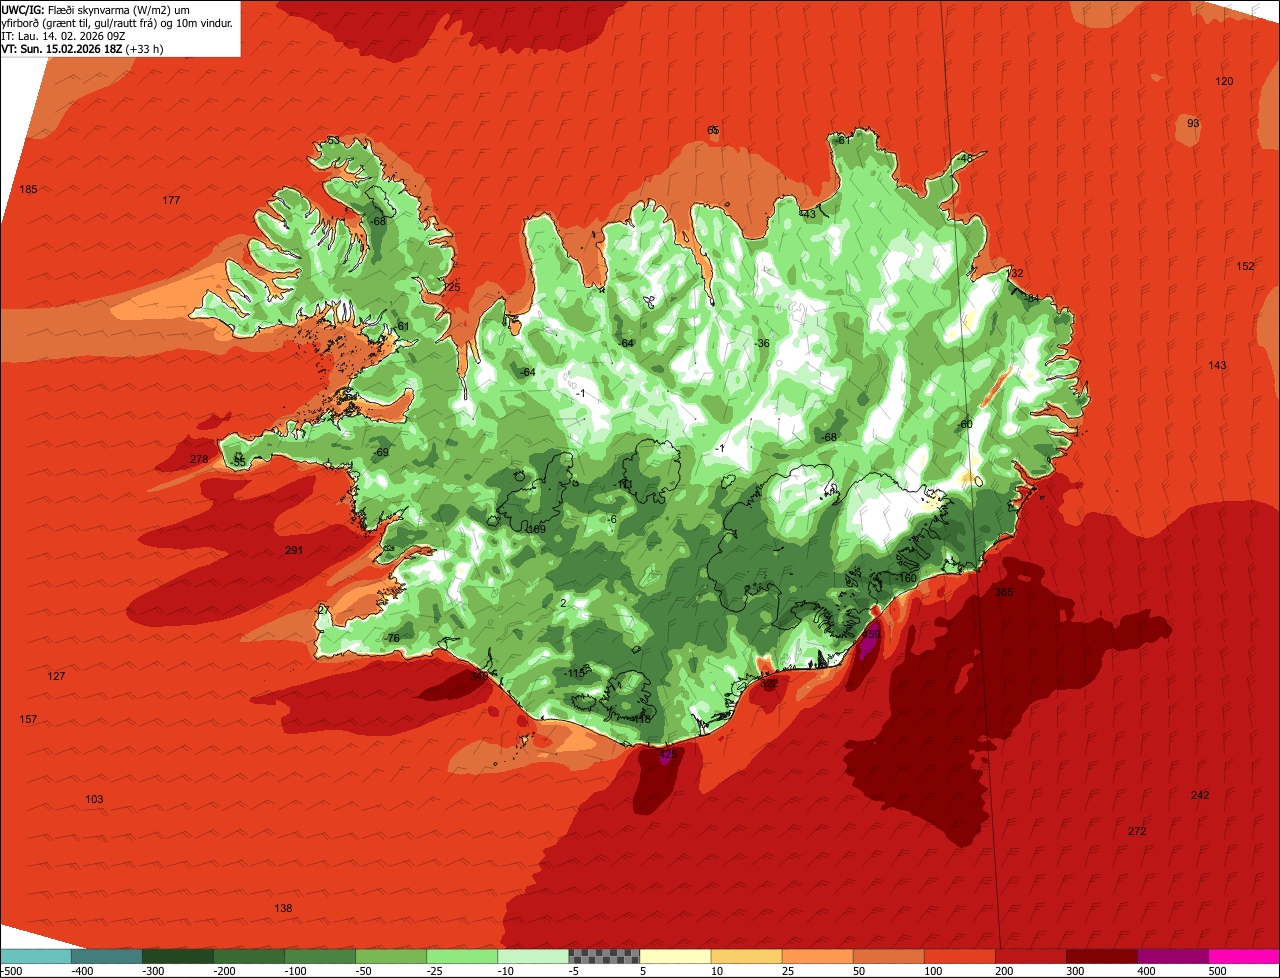Click the value 143 on the map

[x=1217, y=365]
